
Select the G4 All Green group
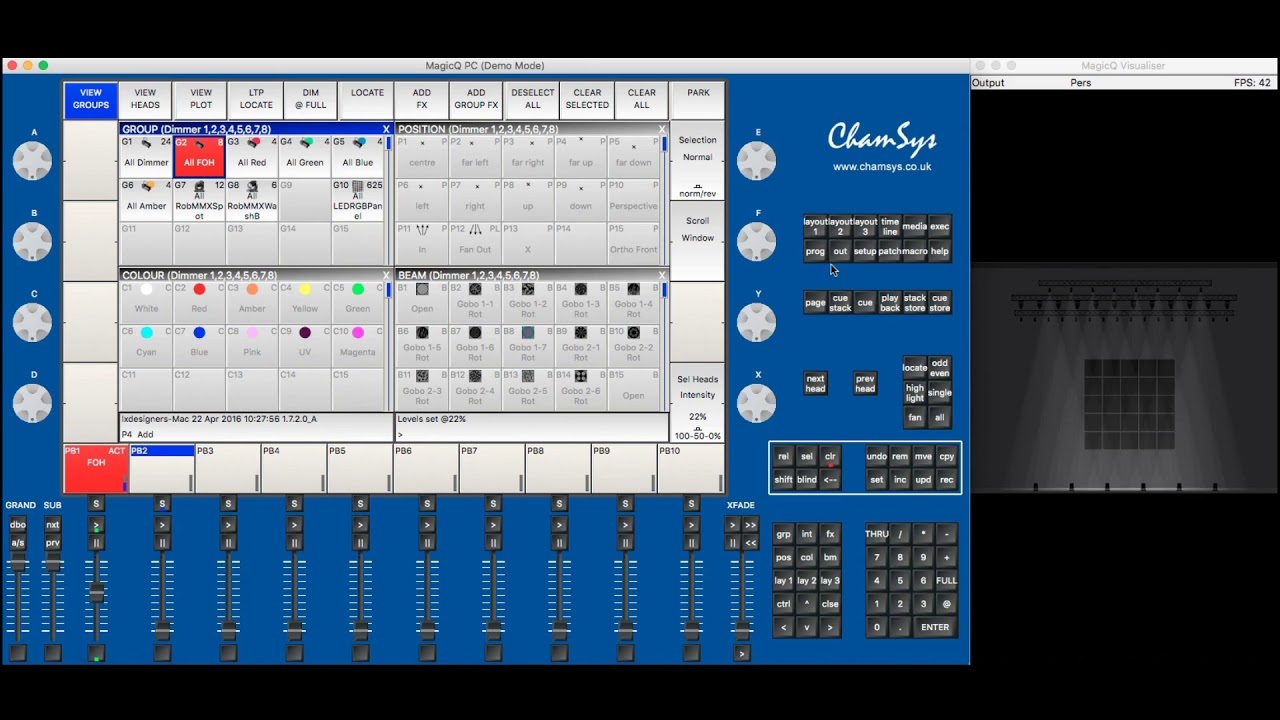[305, 156]
